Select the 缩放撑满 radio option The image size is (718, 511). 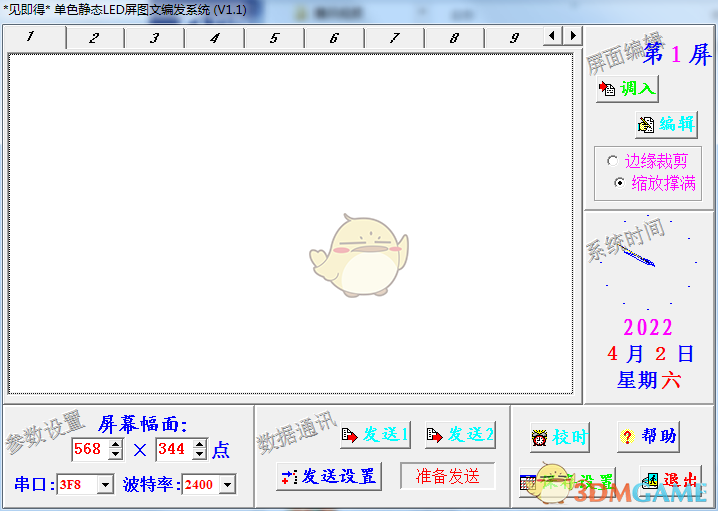click(x=619, y=183)
